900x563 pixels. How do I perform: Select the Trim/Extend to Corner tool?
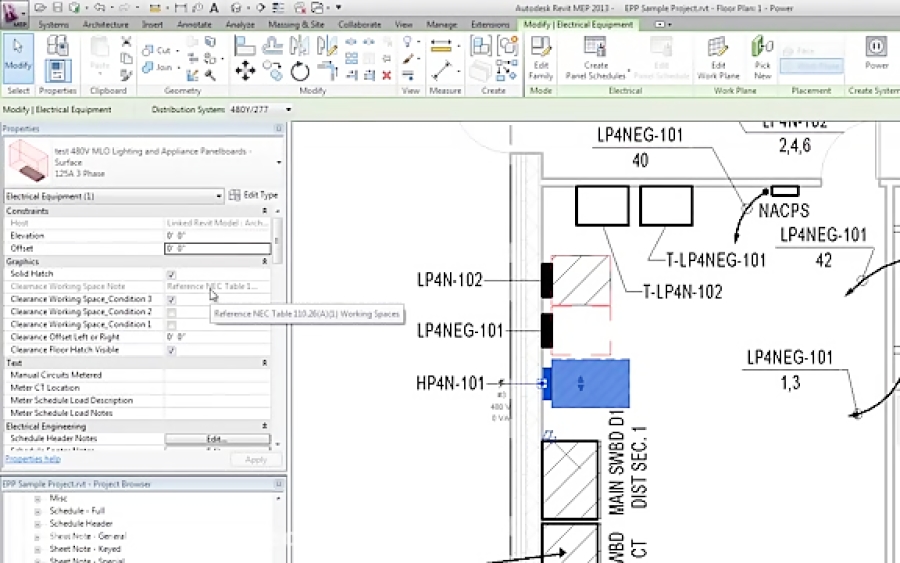coord(327,71)
